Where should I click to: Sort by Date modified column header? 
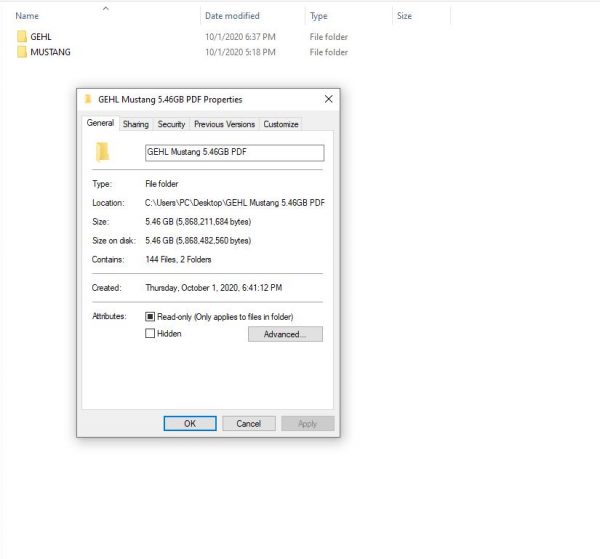point(232,16)
